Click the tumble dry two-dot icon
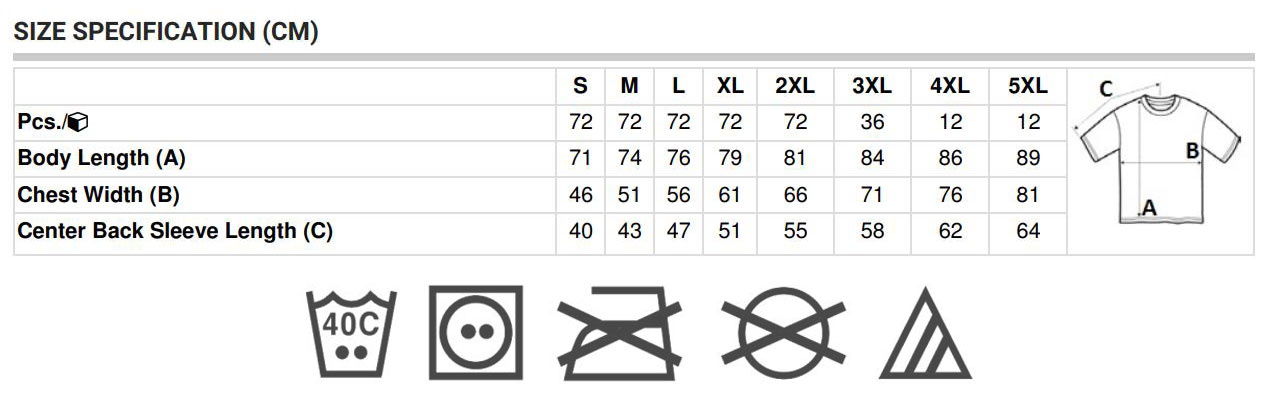This screenshot has height=404, width=1280. point(475,333)
